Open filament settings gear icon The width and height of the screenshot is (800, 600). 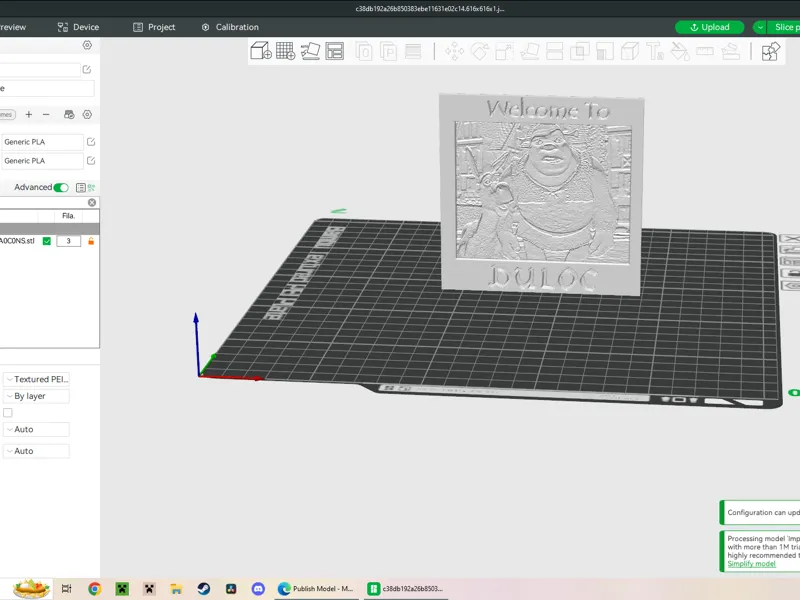[87, 115]
